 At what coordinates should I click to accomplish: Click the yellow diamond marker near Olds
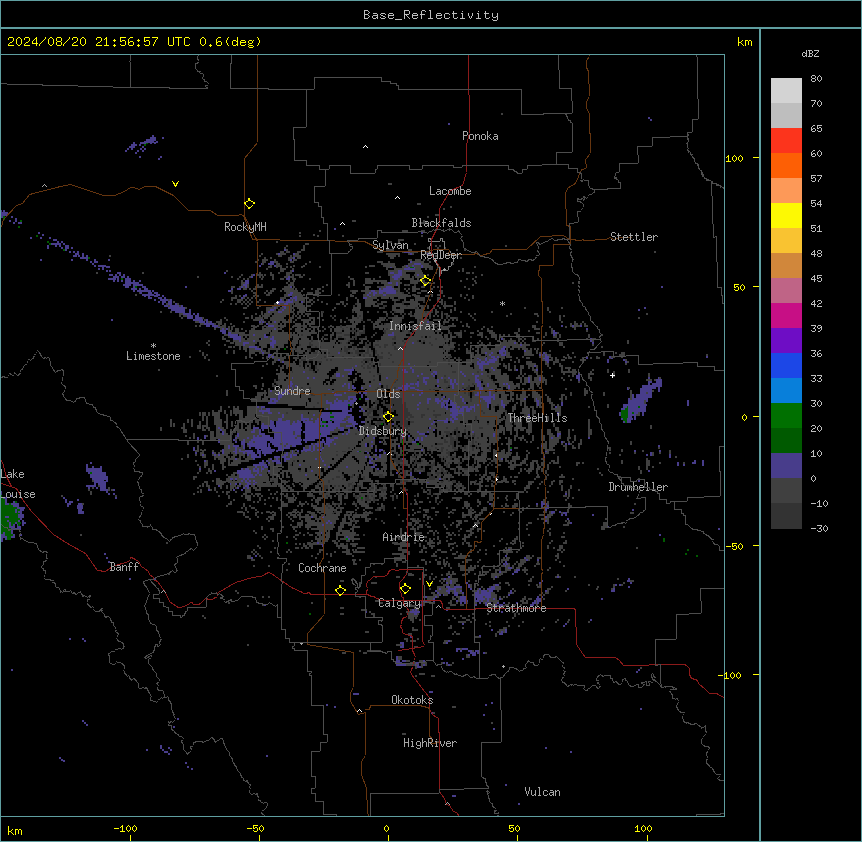pyautogui.click(x=389, y=417)
